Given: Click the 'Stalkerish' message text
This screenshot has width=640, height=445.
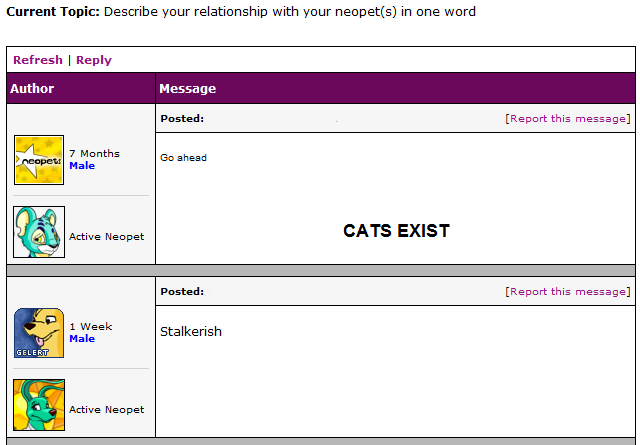Looking at the screenshot, I should coord(191,331).
